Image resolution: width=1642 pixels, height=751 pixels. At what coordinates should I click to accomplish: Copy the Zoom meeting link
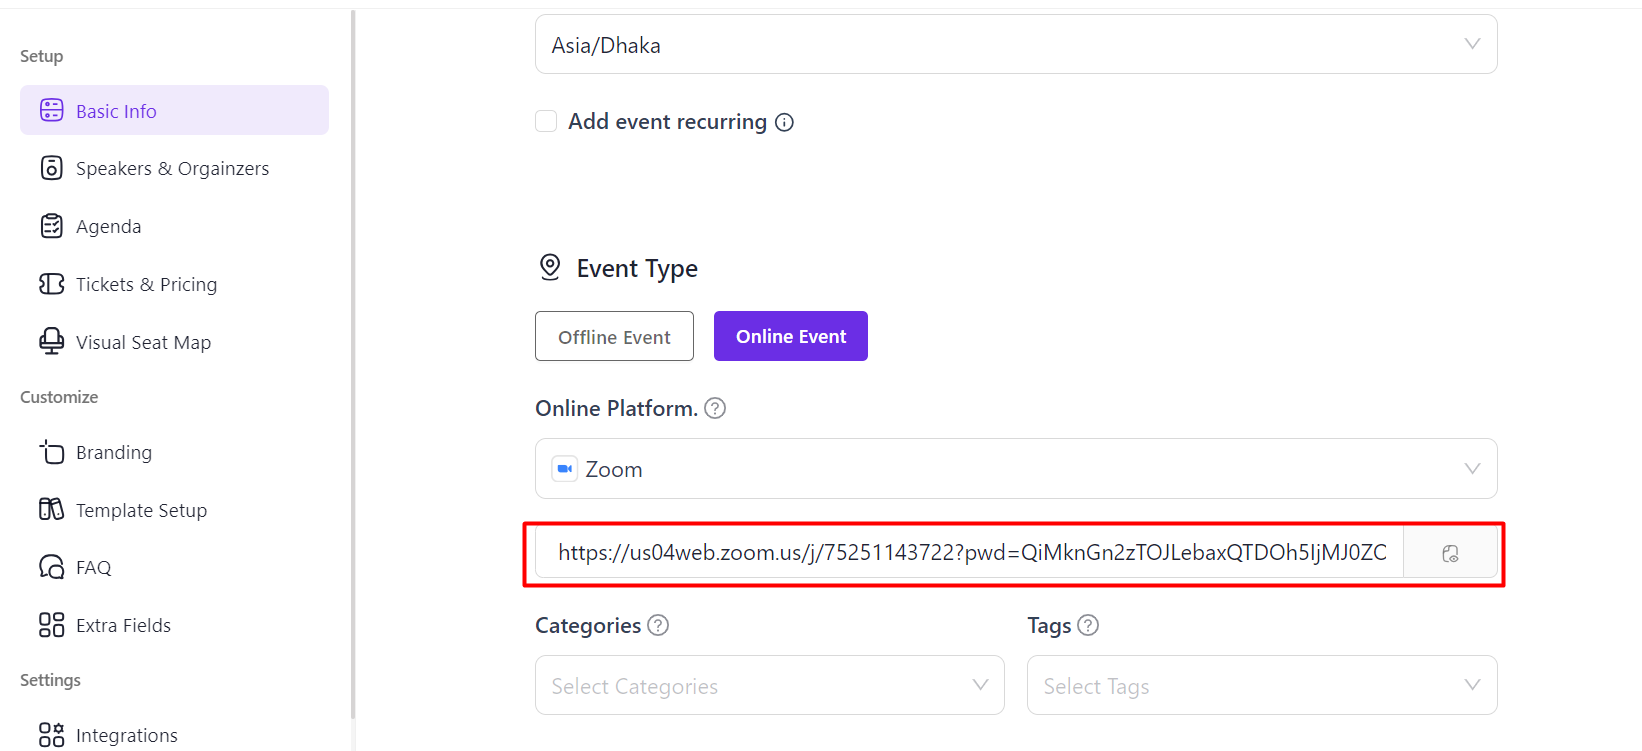click(x=1450, y=553)
